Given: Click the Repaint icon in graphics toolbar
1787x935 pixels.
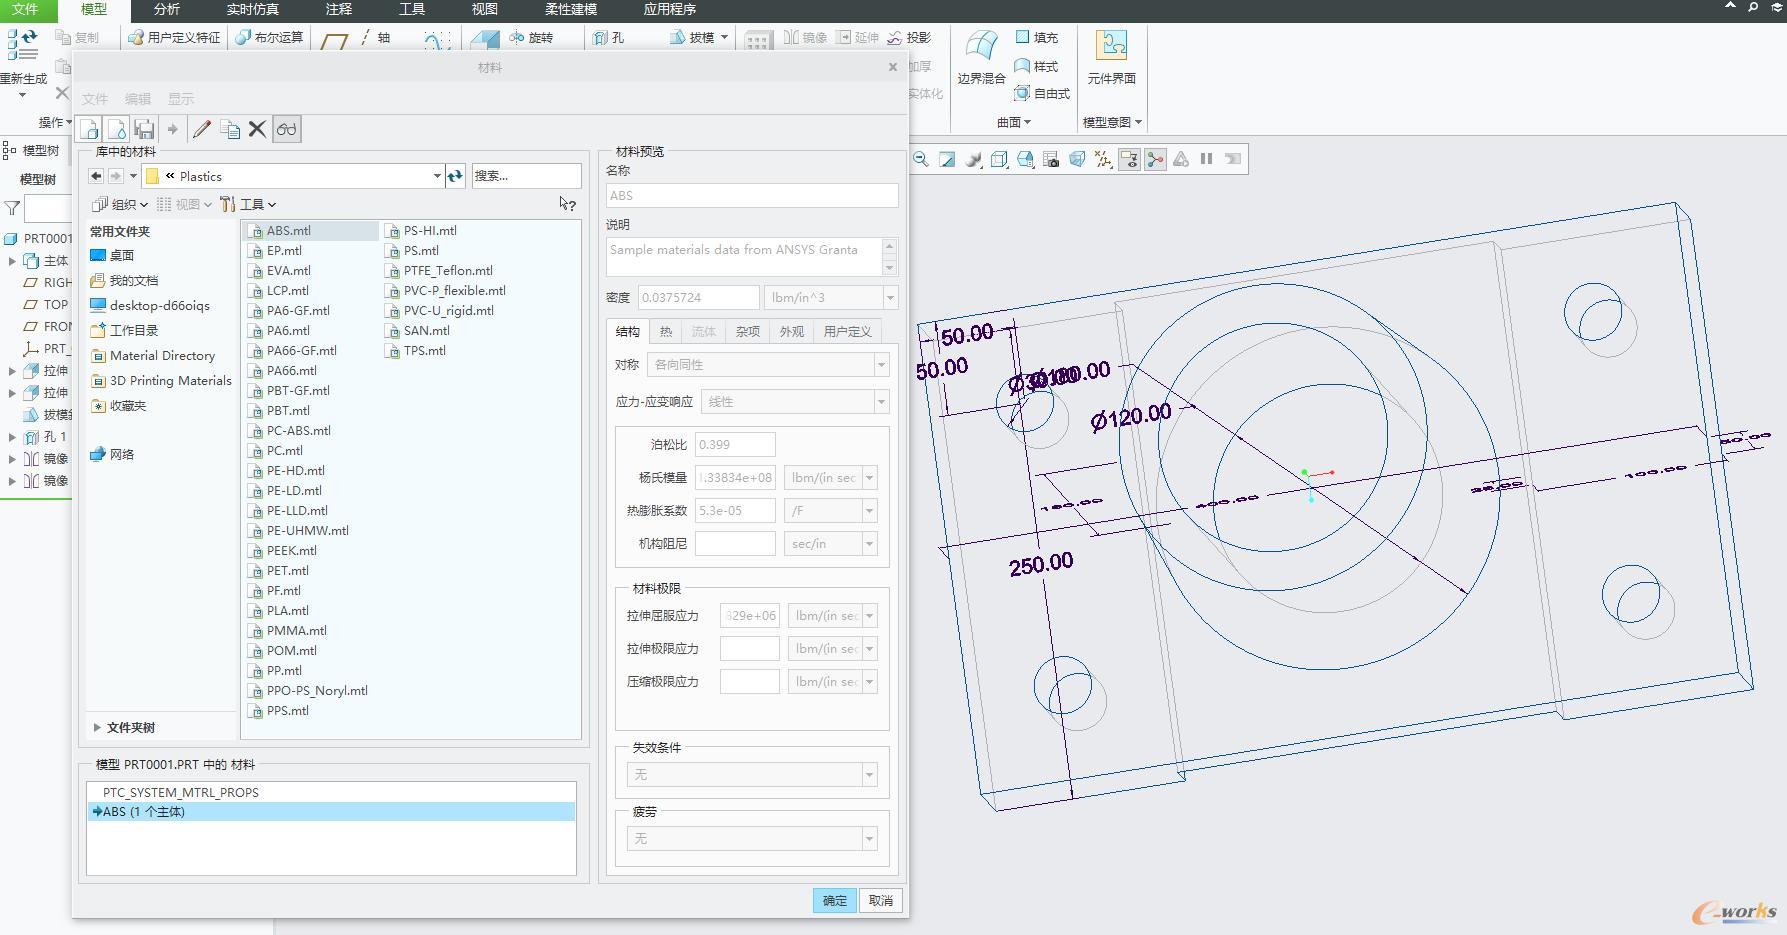Looking at the screenshot, I should [947, 159].
